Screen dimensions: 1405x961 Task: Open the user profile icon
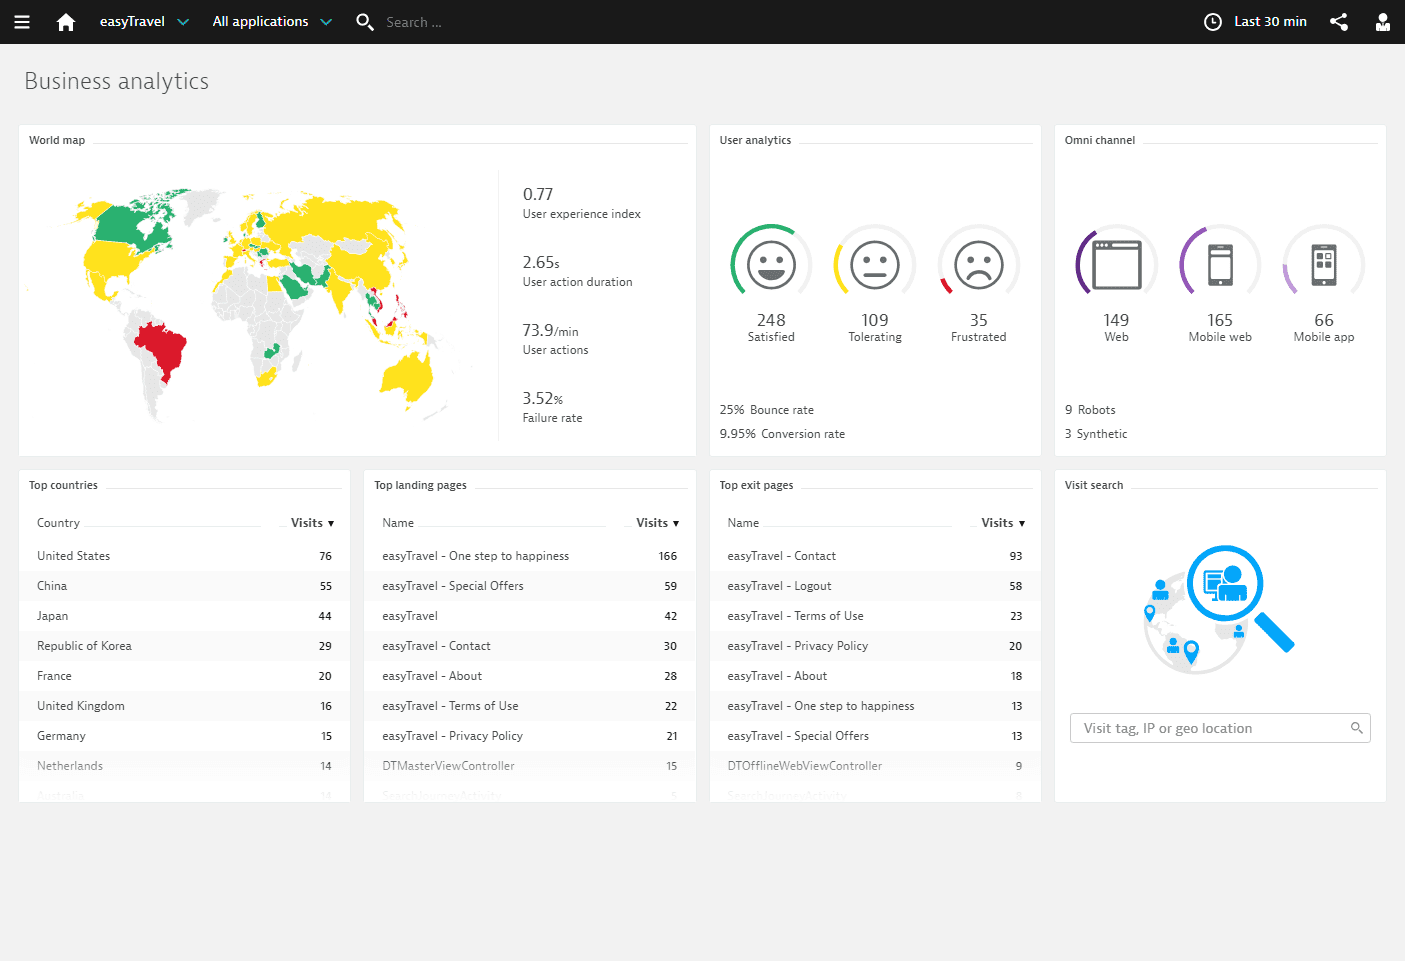pos(1383,22)
